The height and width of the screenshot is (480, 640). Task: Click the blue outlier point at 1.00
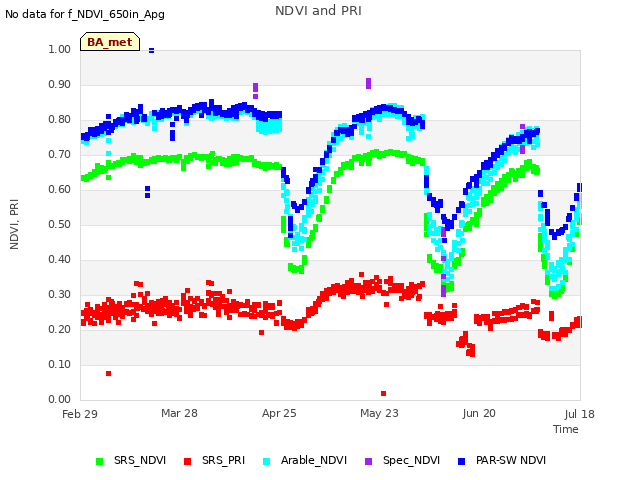pos(151,51)
